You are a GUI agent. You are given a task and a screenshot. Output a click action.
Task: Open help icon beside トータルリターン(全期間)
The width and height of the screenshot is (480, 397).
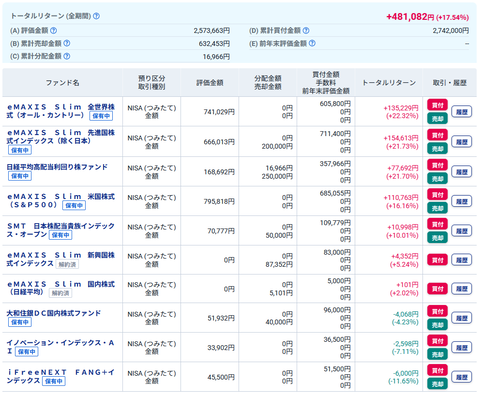click(96, 16)
